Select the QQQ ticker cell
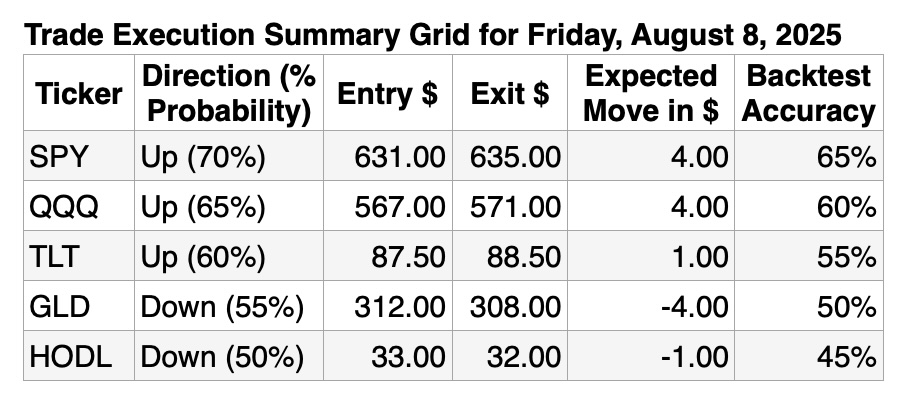 coord(79,206)
